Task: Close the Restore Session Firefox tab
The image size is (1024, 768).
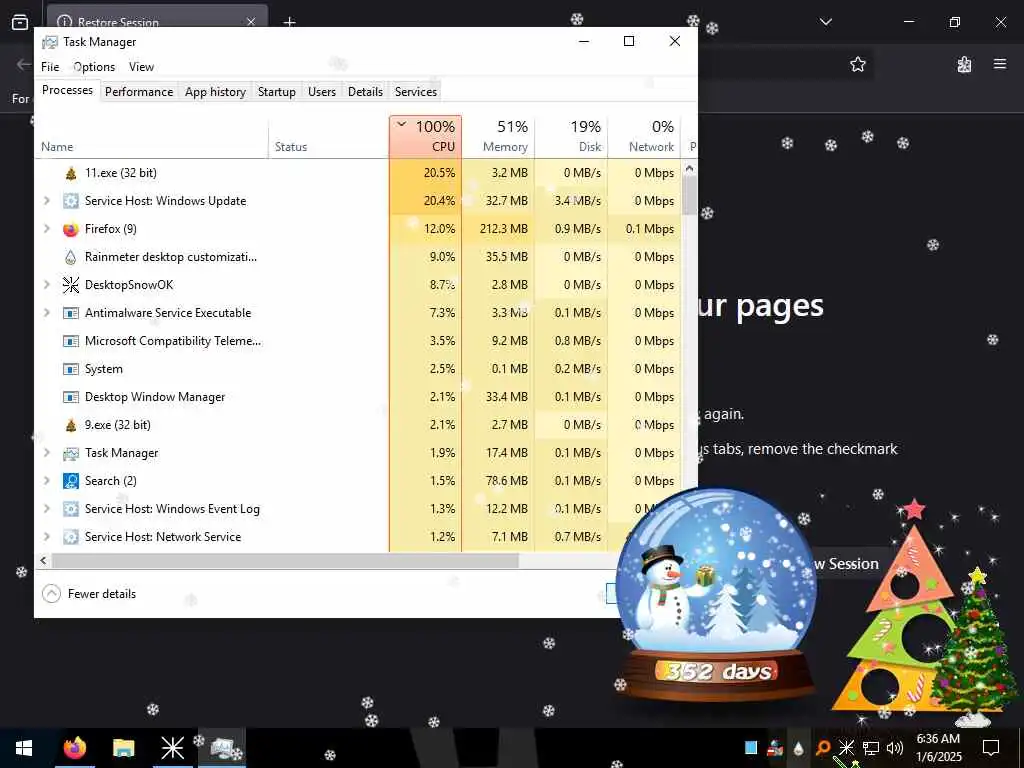Action: pos(251,22)
